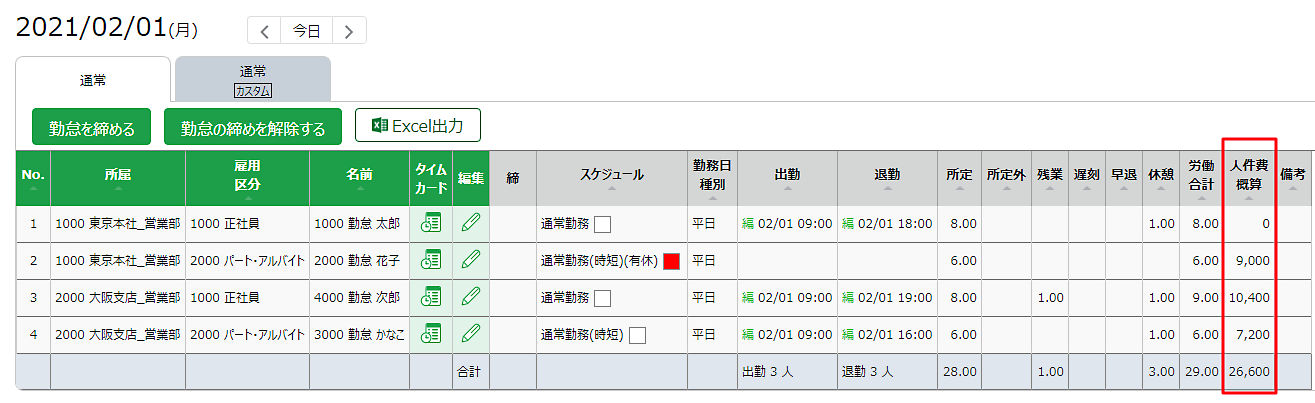This screenshot has width=1315, height=403.
Task: Go to next day arrow
Action: 348,31
